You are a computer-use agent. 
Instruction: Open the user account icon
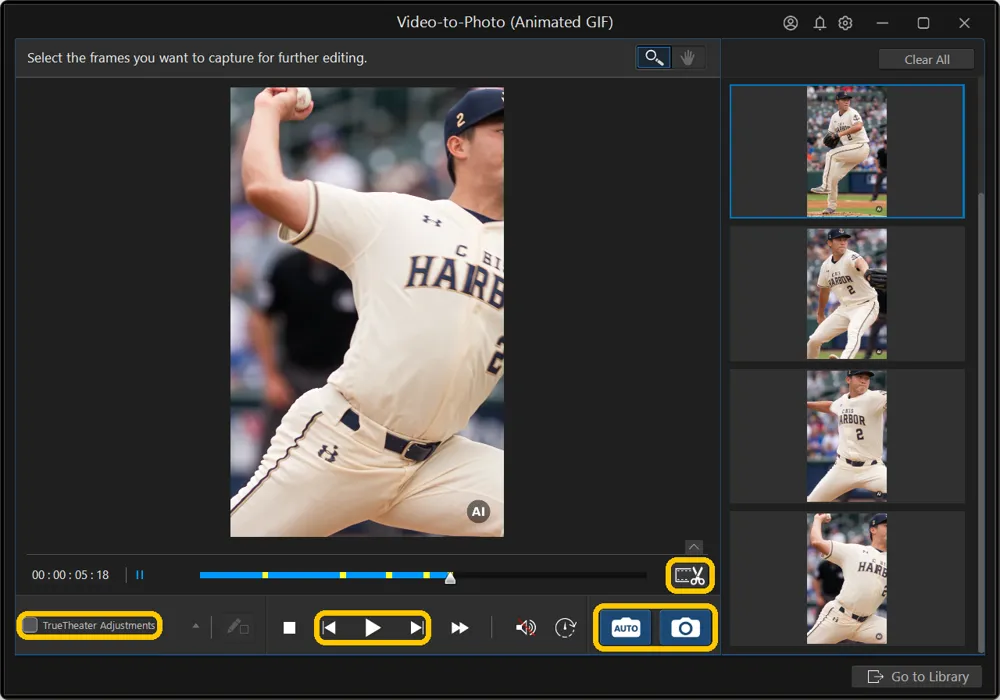pos(790,23)
